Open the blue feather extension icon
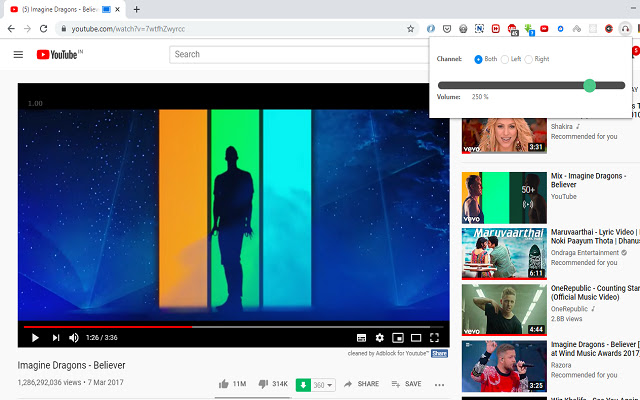640x400 pixels. 431,29
